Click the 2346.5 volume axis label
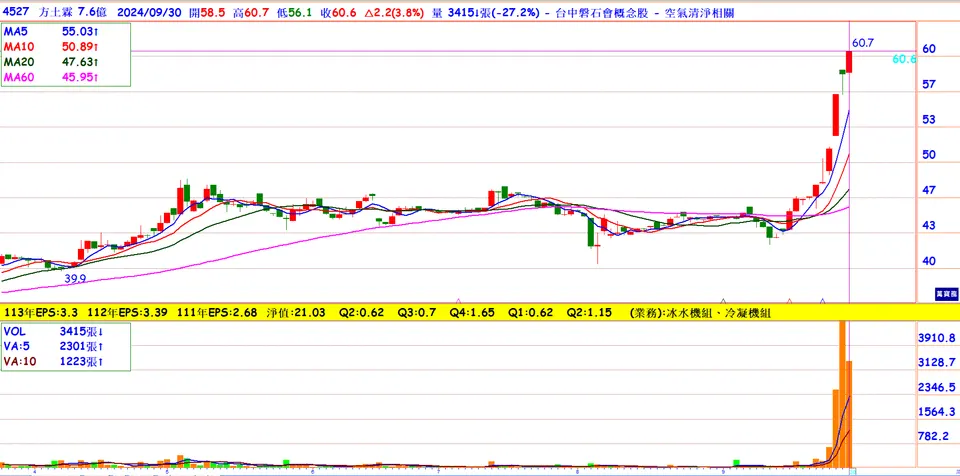 tap(937, 387)
